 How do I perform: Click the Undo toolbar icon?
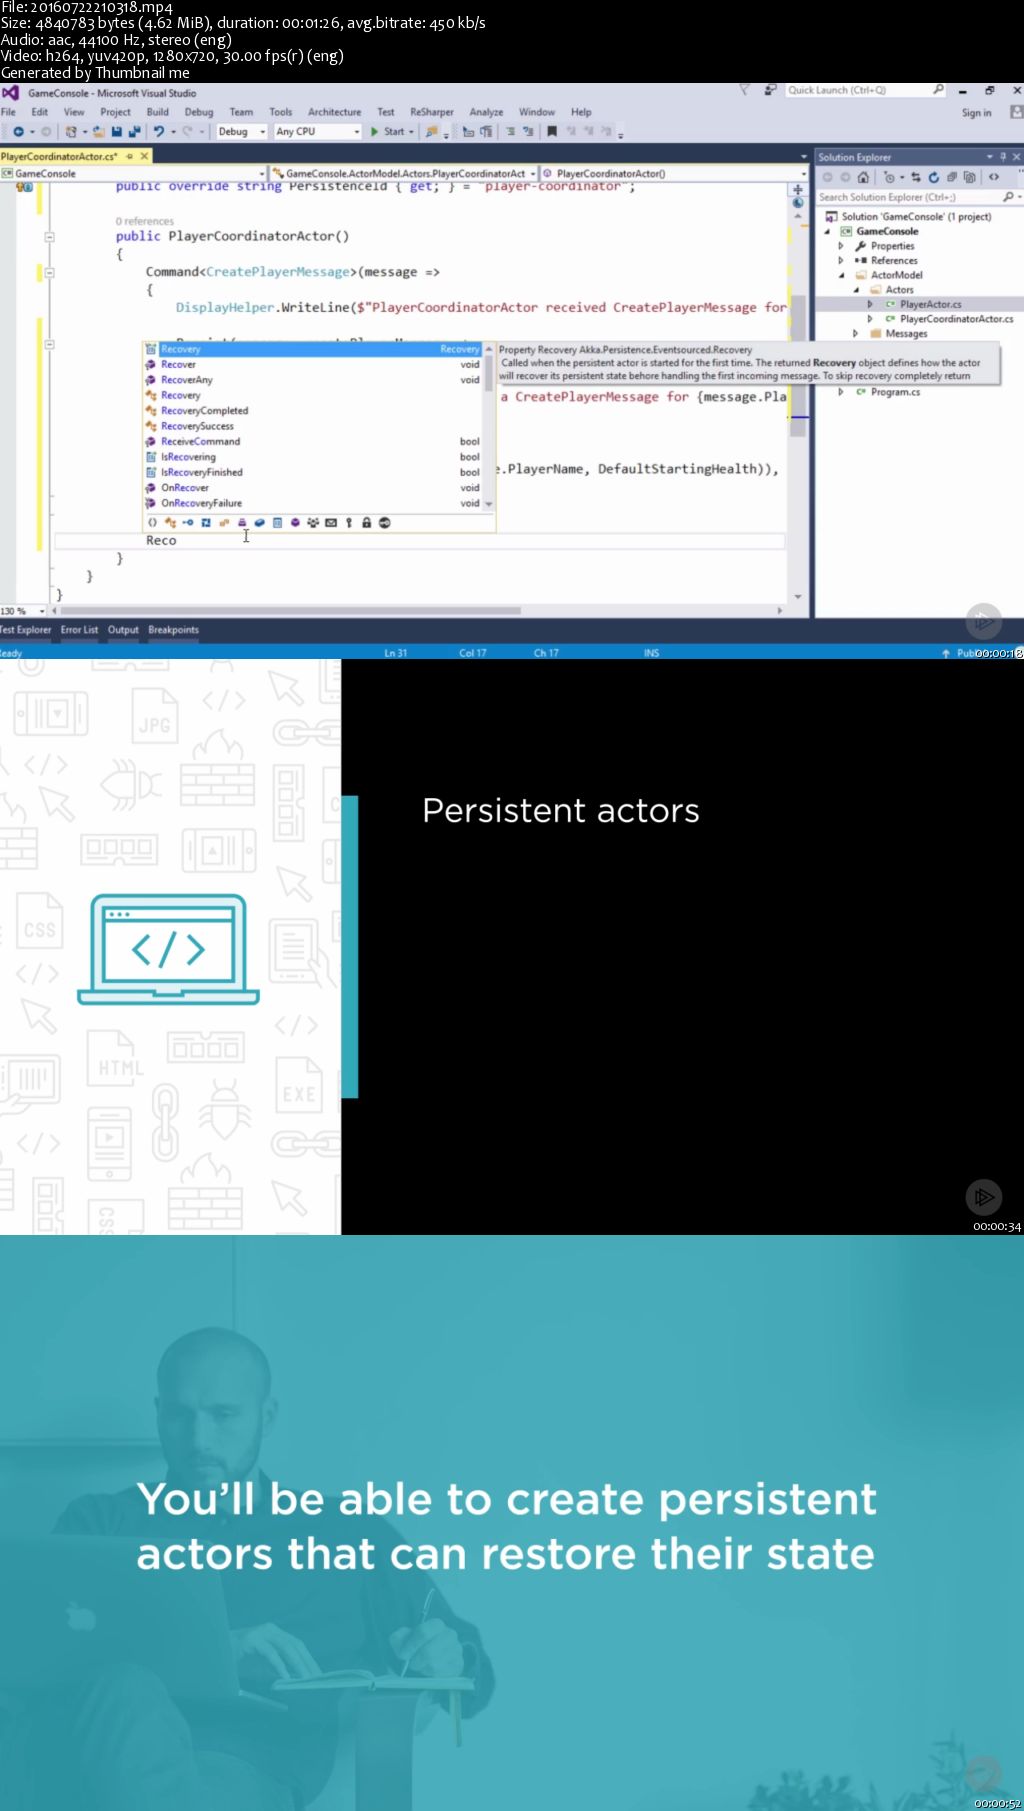158,132
